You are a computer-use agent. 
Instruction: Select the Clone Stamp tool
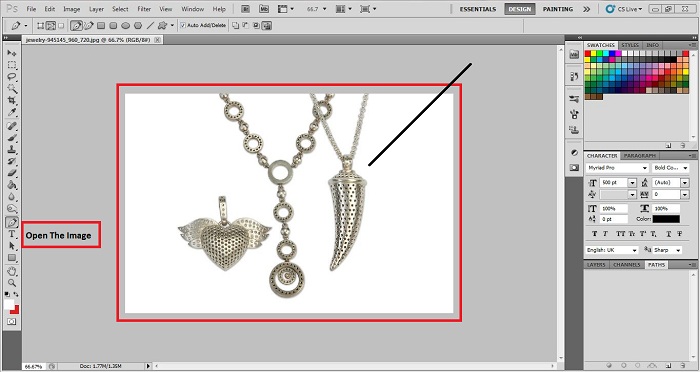tap(12, 150)
